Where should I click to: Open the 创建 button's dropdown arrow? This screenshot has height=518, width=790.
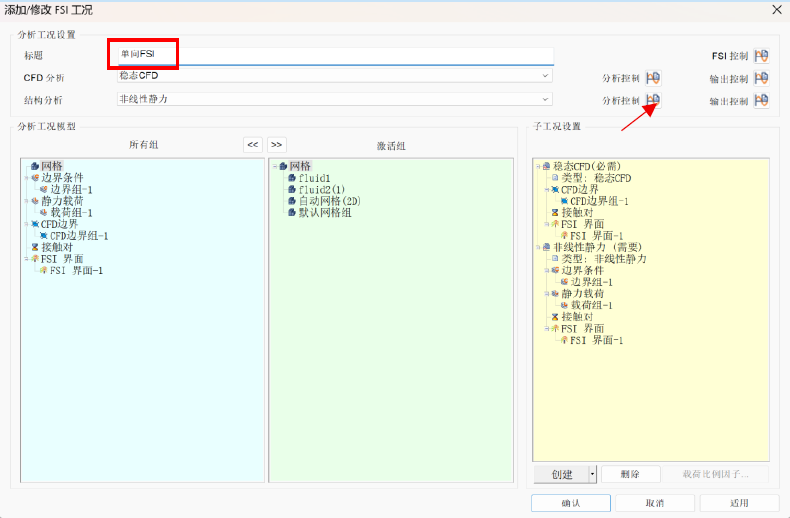(592, 474)
